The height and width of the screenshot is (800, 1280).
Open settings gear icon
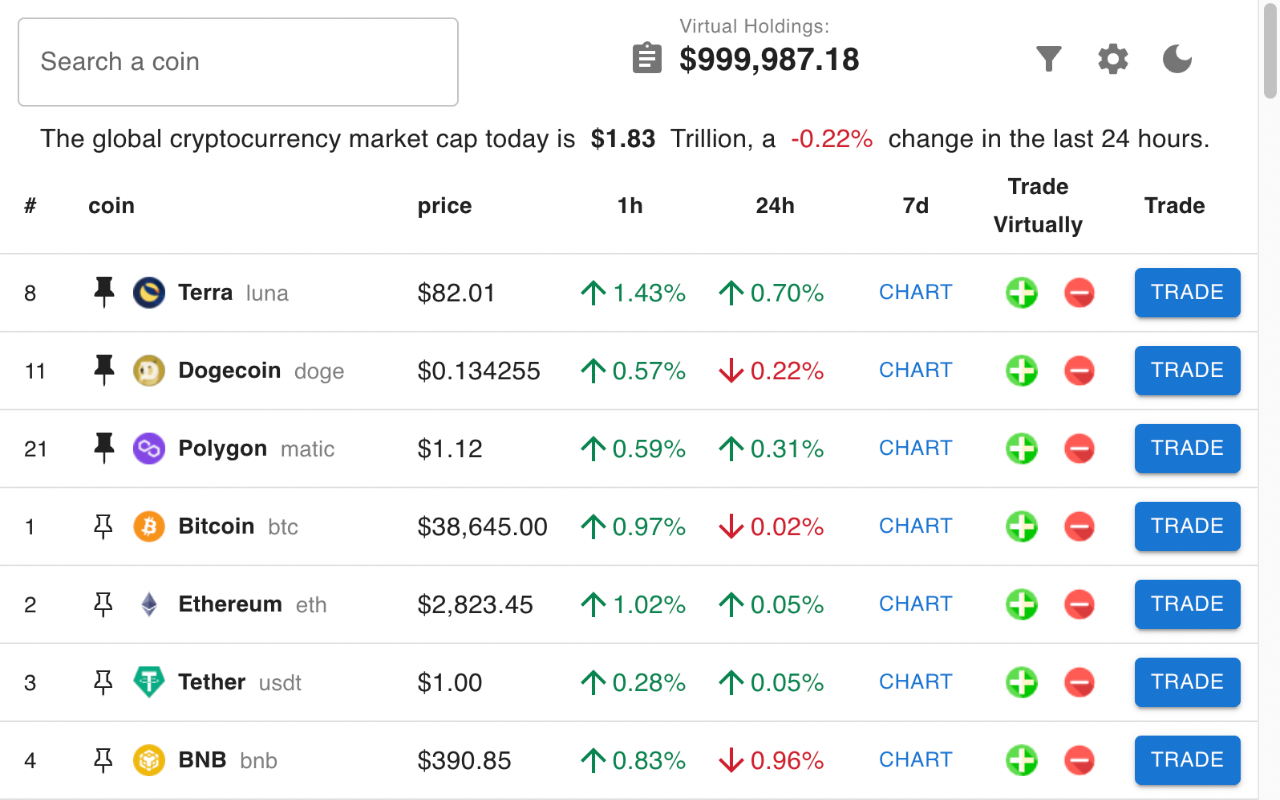click(1113, 60)
